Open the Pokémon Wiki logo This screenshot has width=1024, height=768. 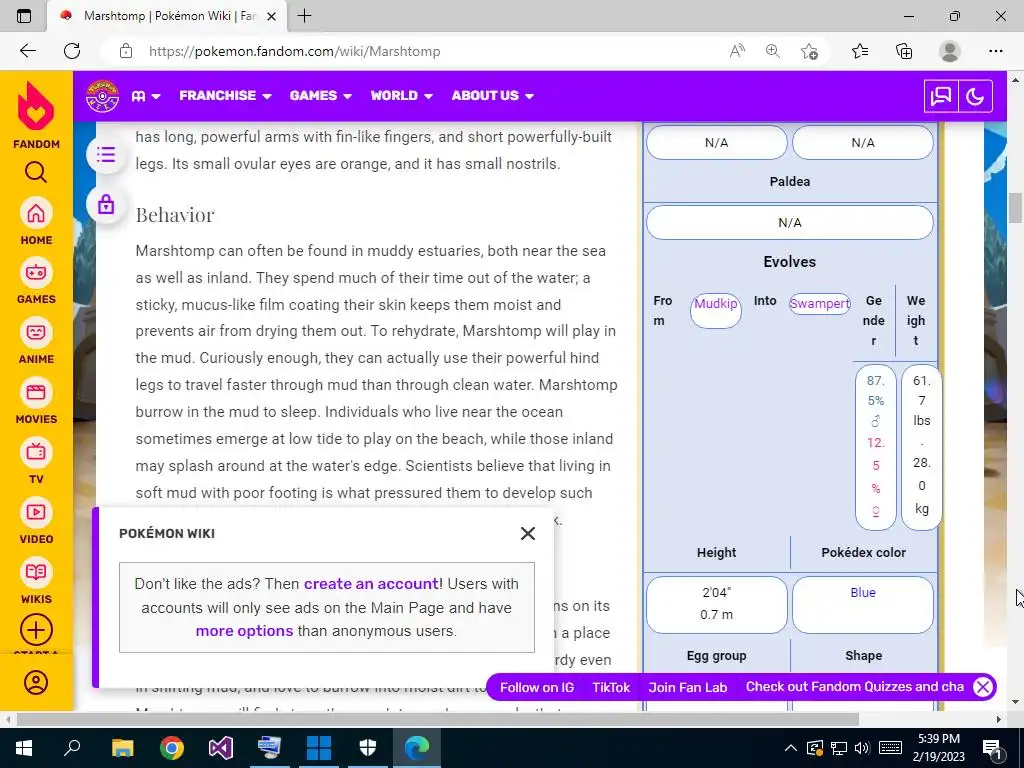tap(103, 96)
